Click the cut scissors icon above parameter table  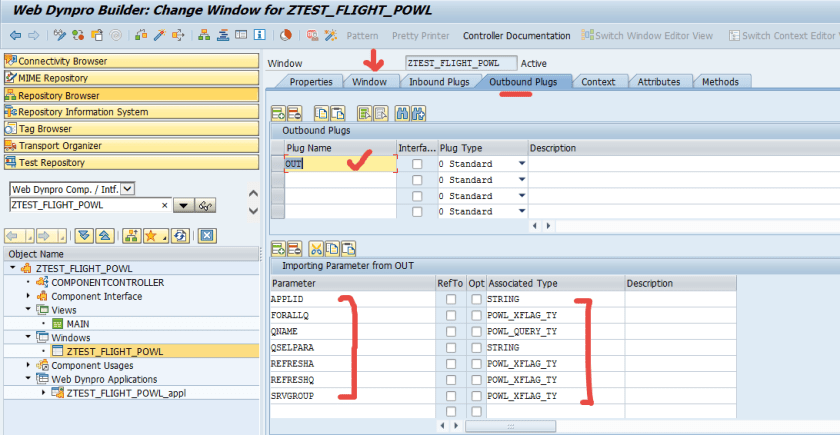point(316,247)
